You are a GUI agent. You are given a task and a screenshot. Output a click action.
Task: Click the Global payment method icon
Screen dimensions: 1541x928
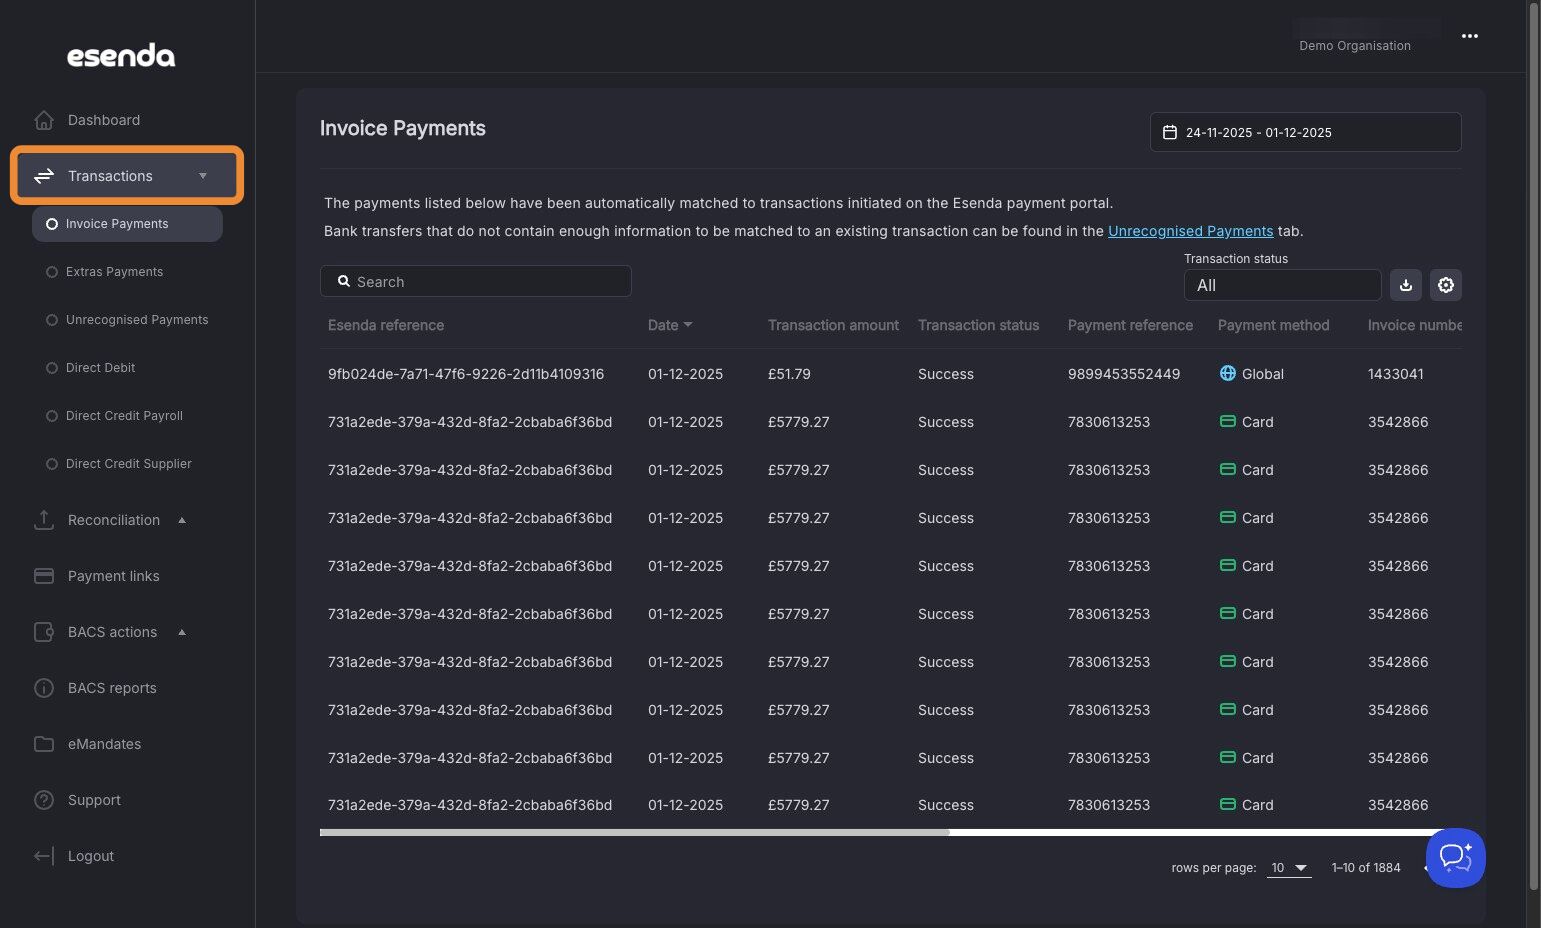pos(1228,373)
